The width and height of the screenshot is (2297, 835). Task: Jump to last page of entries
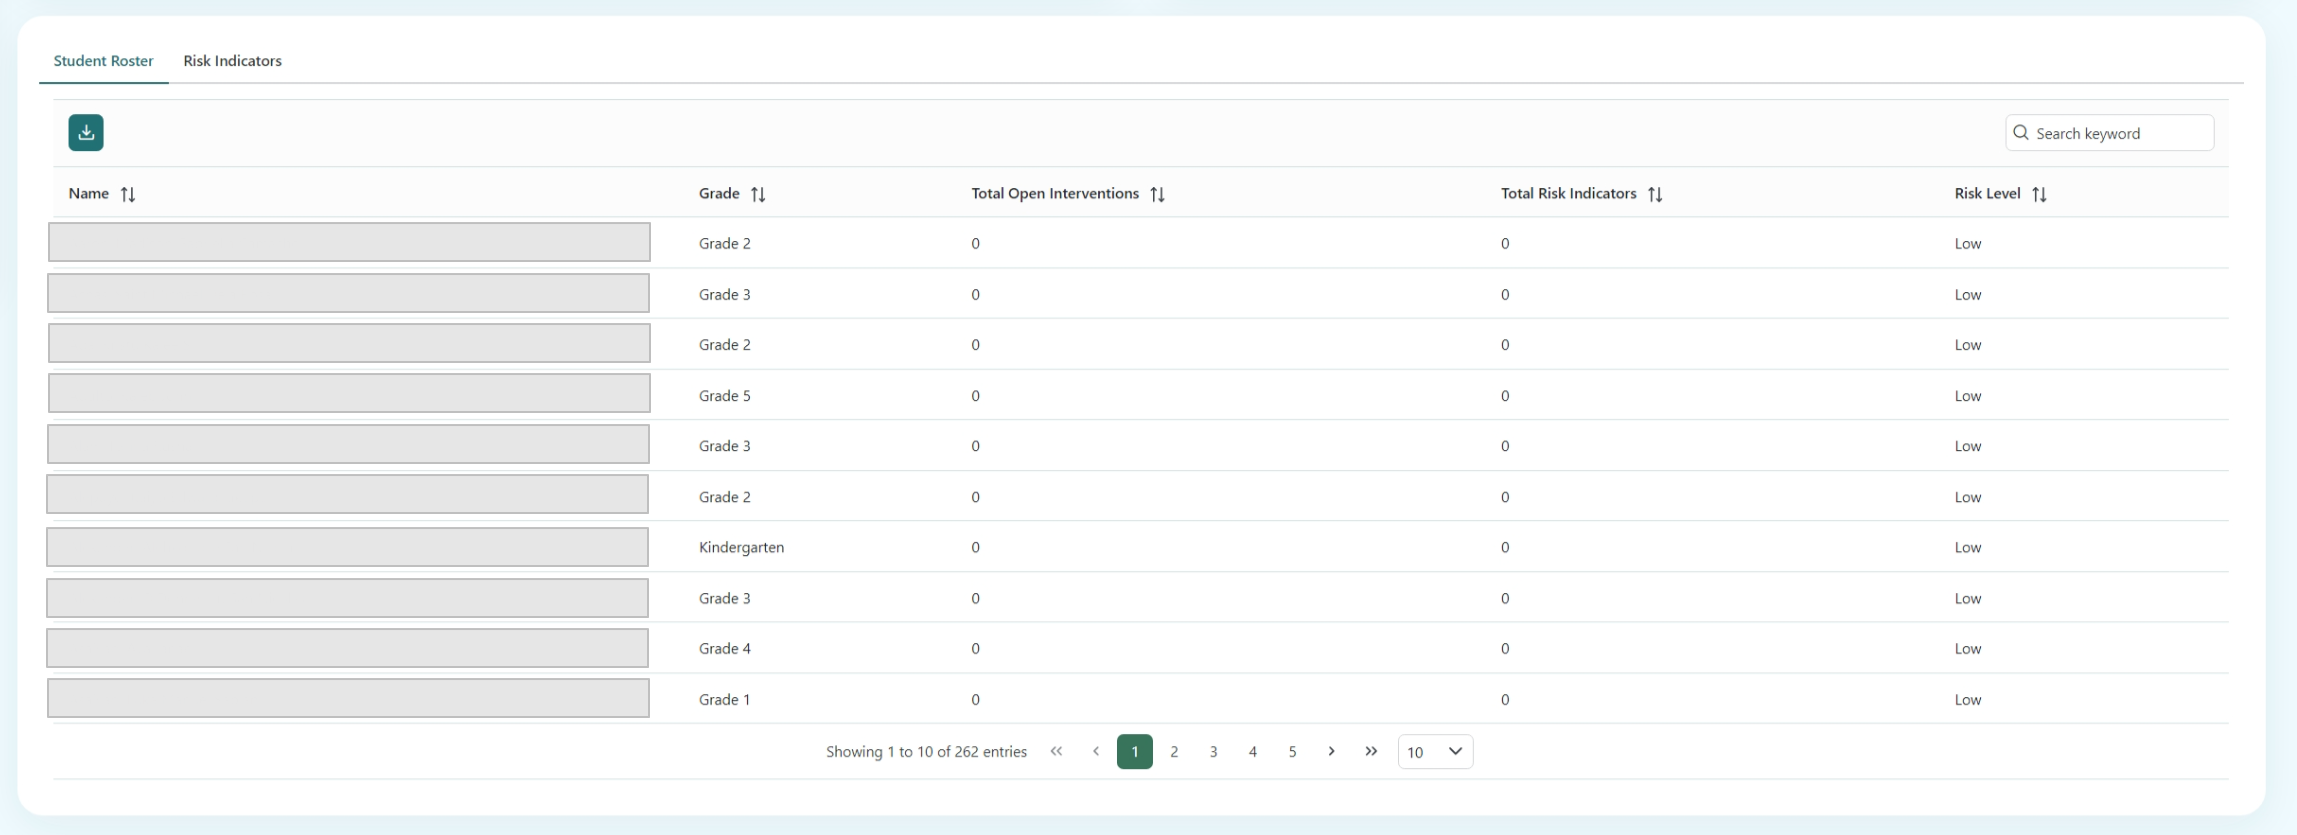(x=1371, y=752)
